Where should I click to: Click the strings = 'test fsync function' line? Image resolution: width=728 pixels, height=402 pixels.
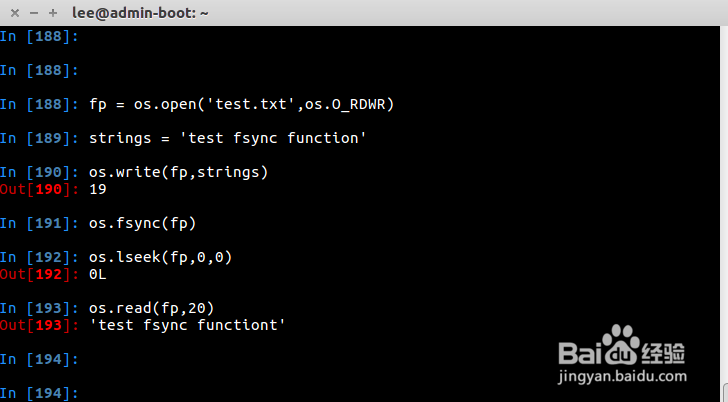click(227, 138)
